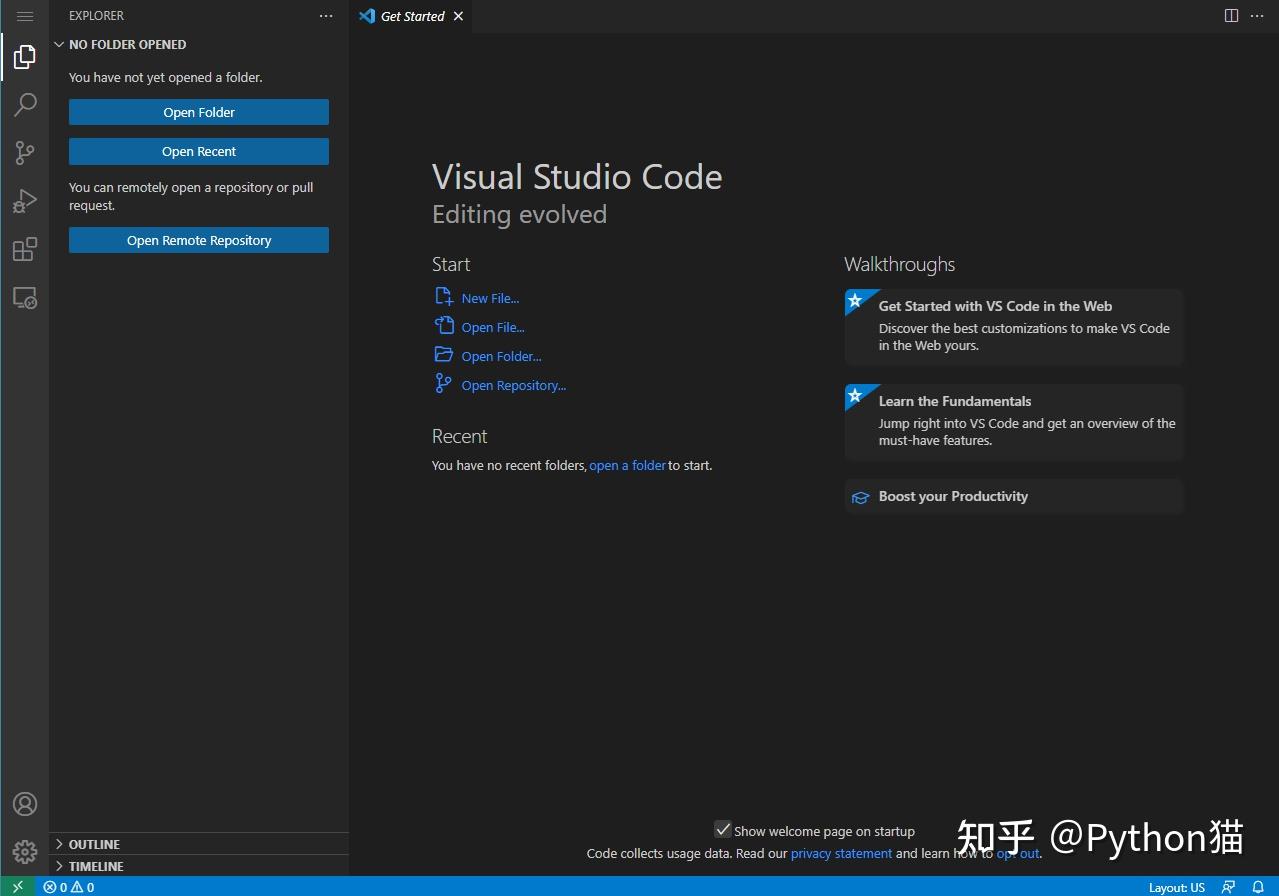Open the Search view in activity bar
This screenshot has width=1279, height=896.
click(25, 105)
